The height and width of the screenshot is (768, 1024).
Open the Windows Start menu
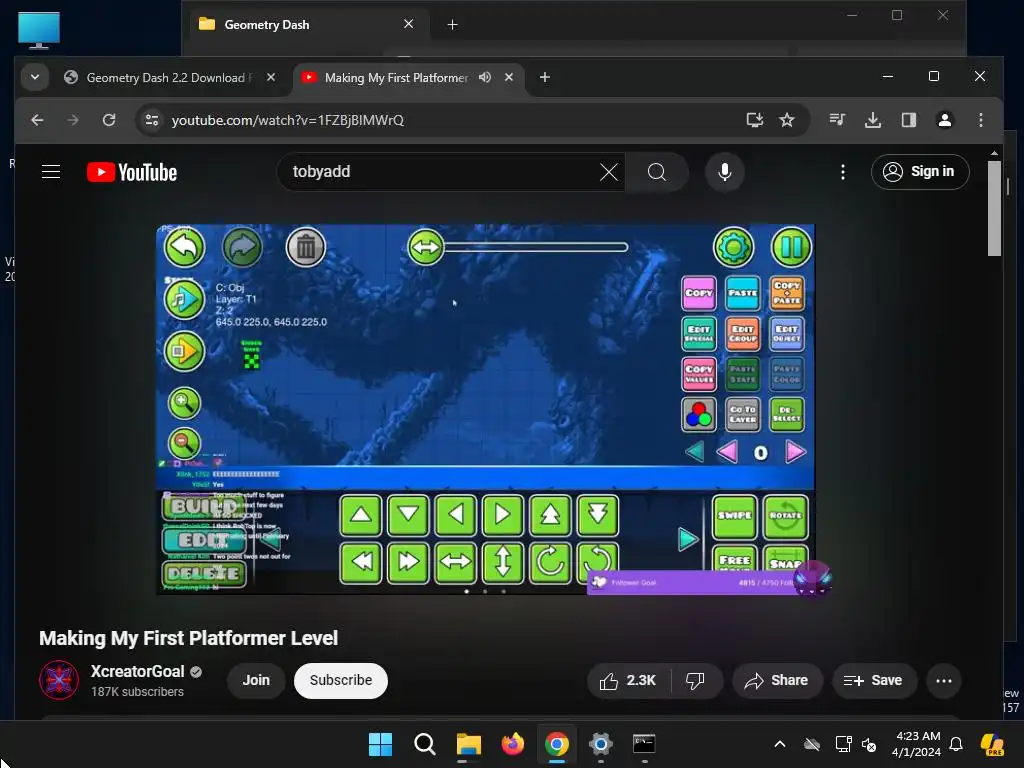coord(380,744)
